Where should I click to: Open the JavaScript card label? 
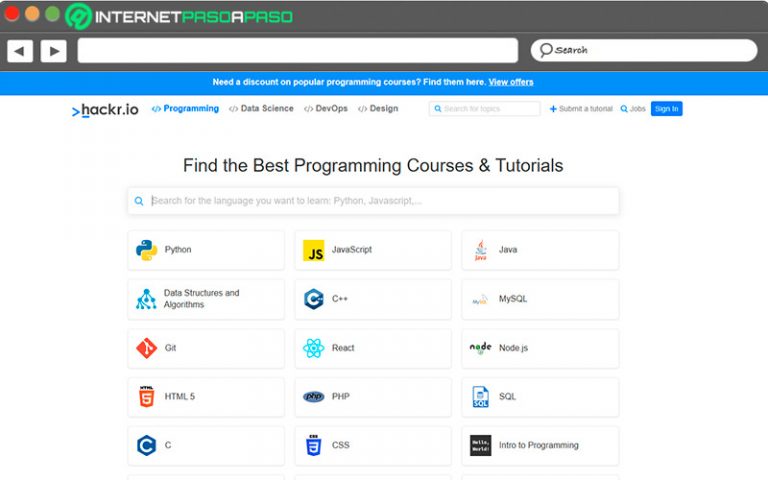352,249
